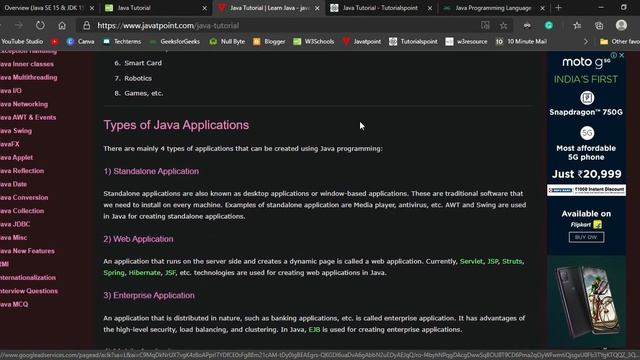Open the Canva bookmark

coord(81,42)
